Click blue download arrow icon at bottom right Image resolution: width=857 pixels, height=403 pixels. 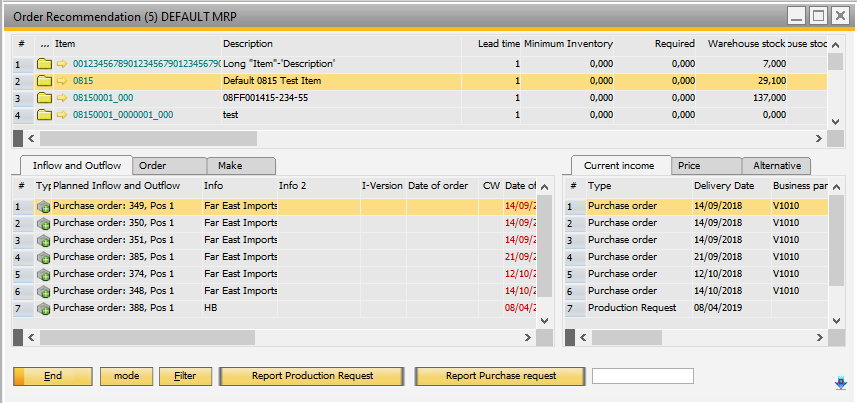(x=840, y=381)
